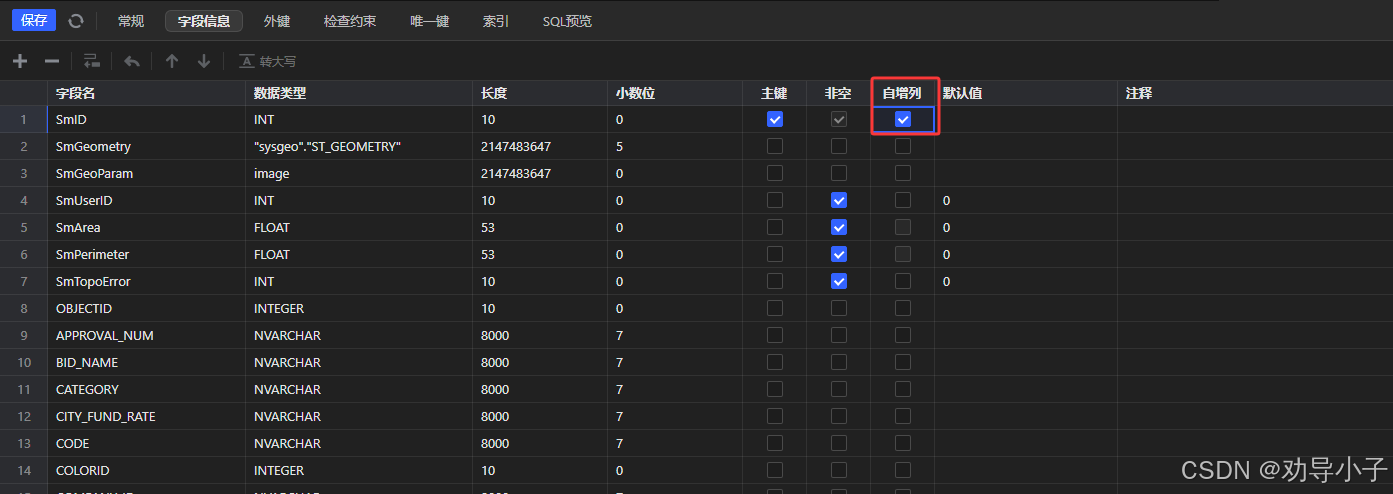Image resolution: width=1393 pixels, height=494 pixels.
Task: Select the SmGeometry field name cell
Action: click(146, 146)
